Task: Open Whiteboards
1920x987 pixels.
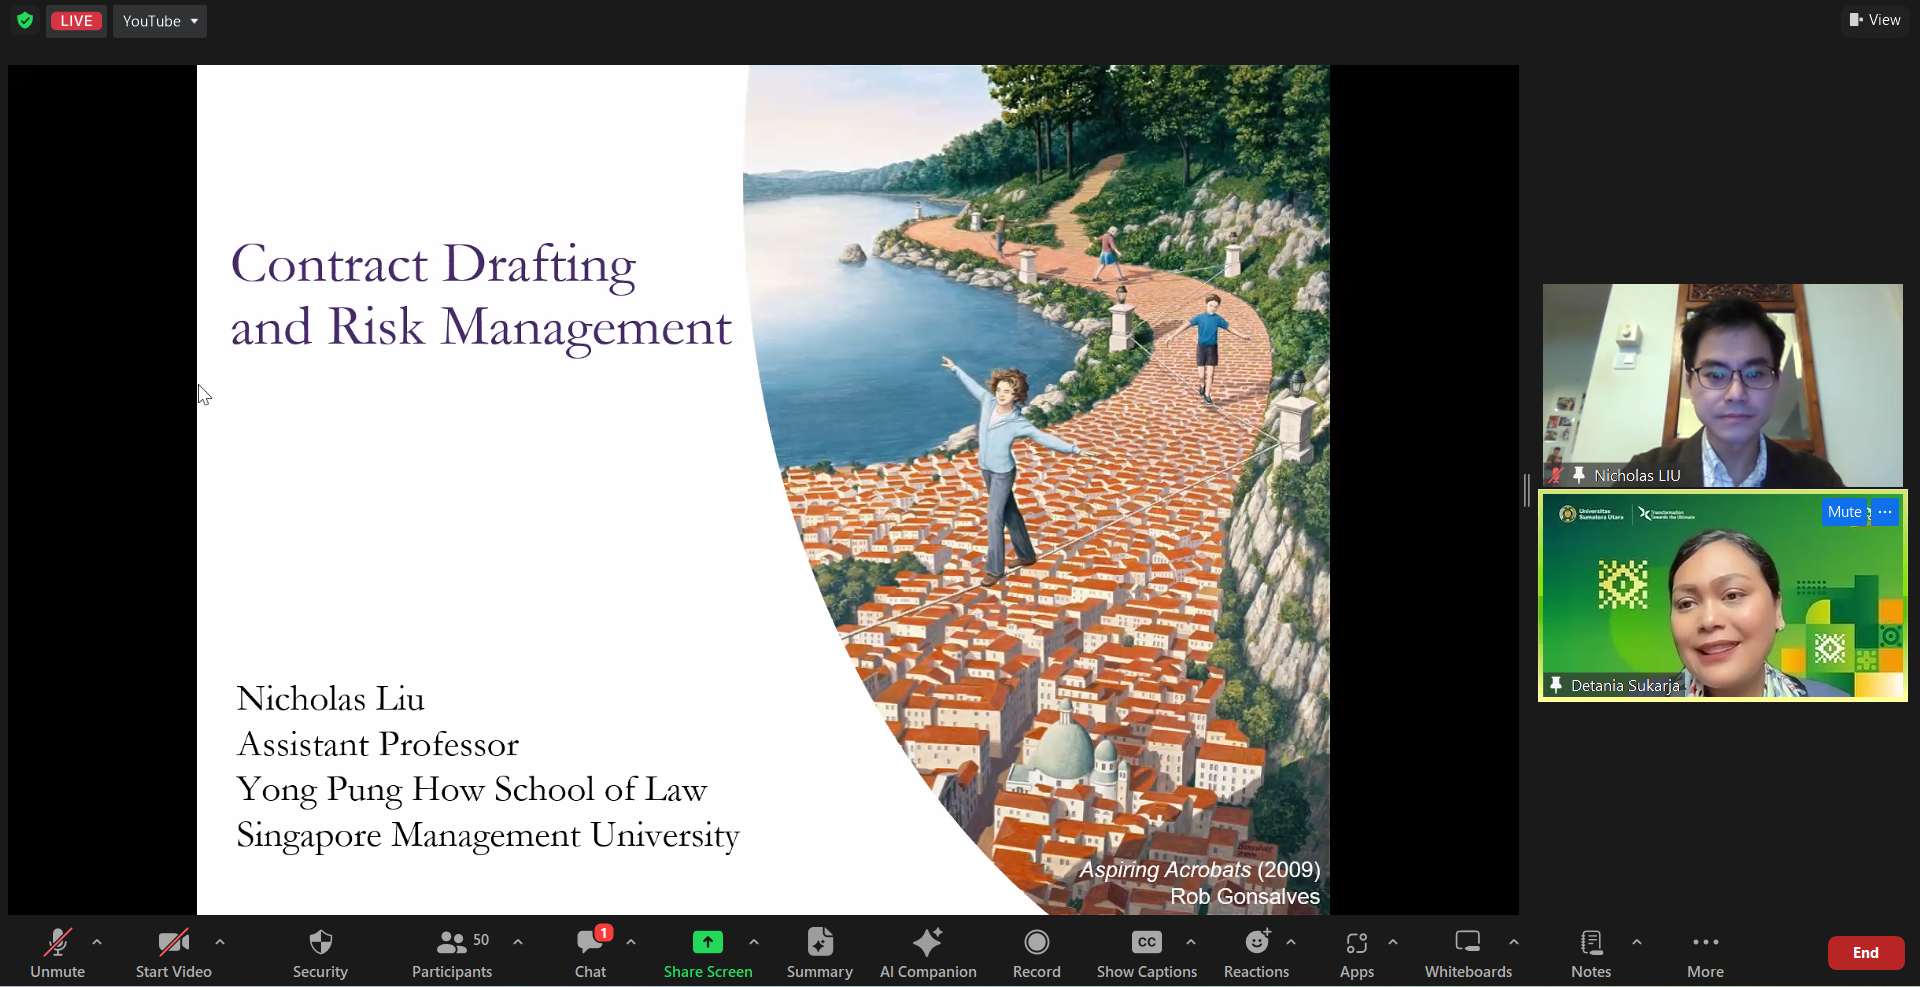Action: point(1468,953)
